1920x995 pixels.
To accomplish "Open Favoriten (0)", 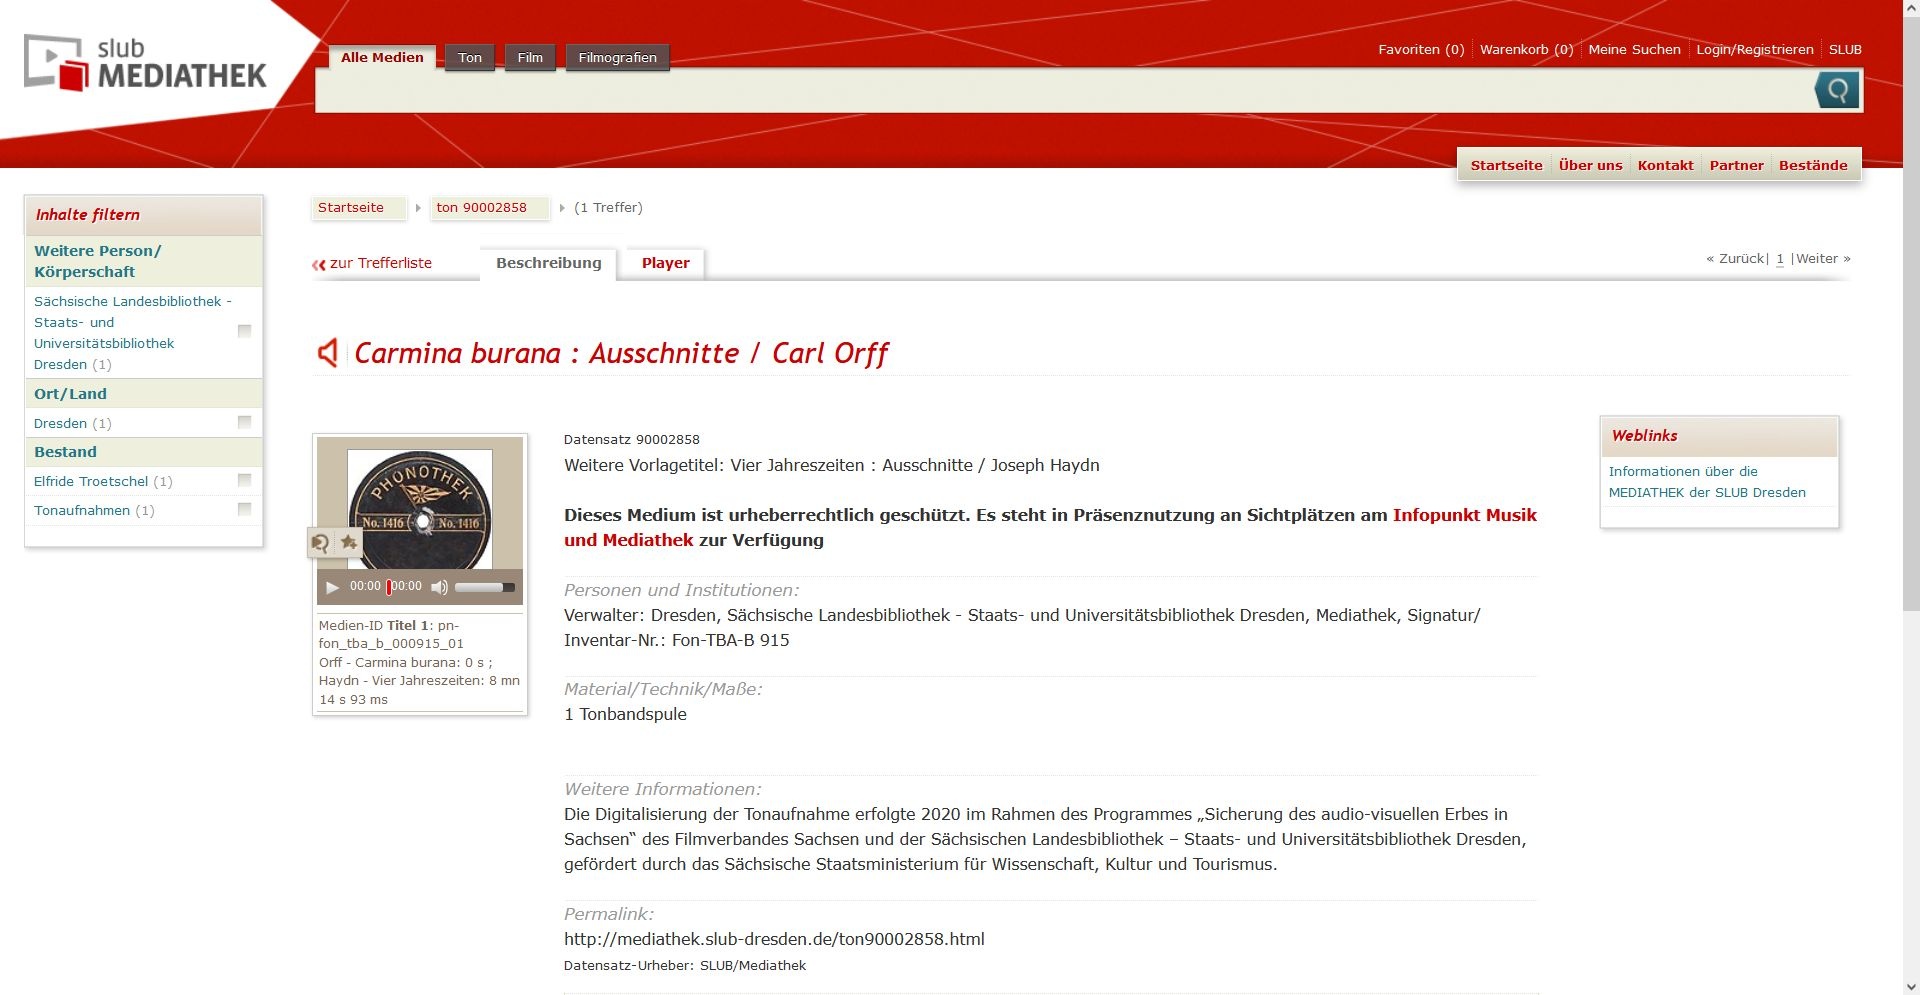I will point(1421,49).
